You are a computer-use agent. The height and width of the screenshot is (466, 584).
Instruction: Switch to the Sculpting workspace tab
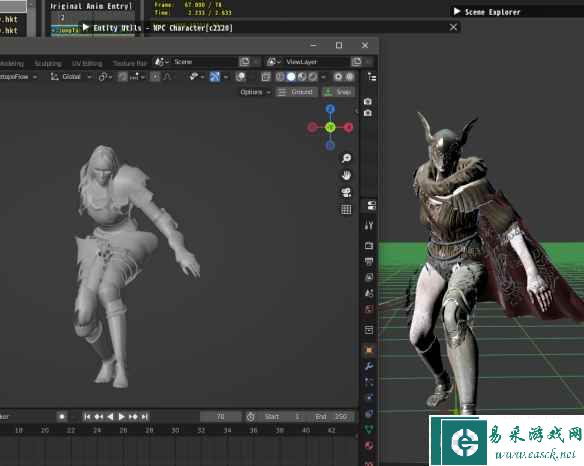(x=48, y=63)
